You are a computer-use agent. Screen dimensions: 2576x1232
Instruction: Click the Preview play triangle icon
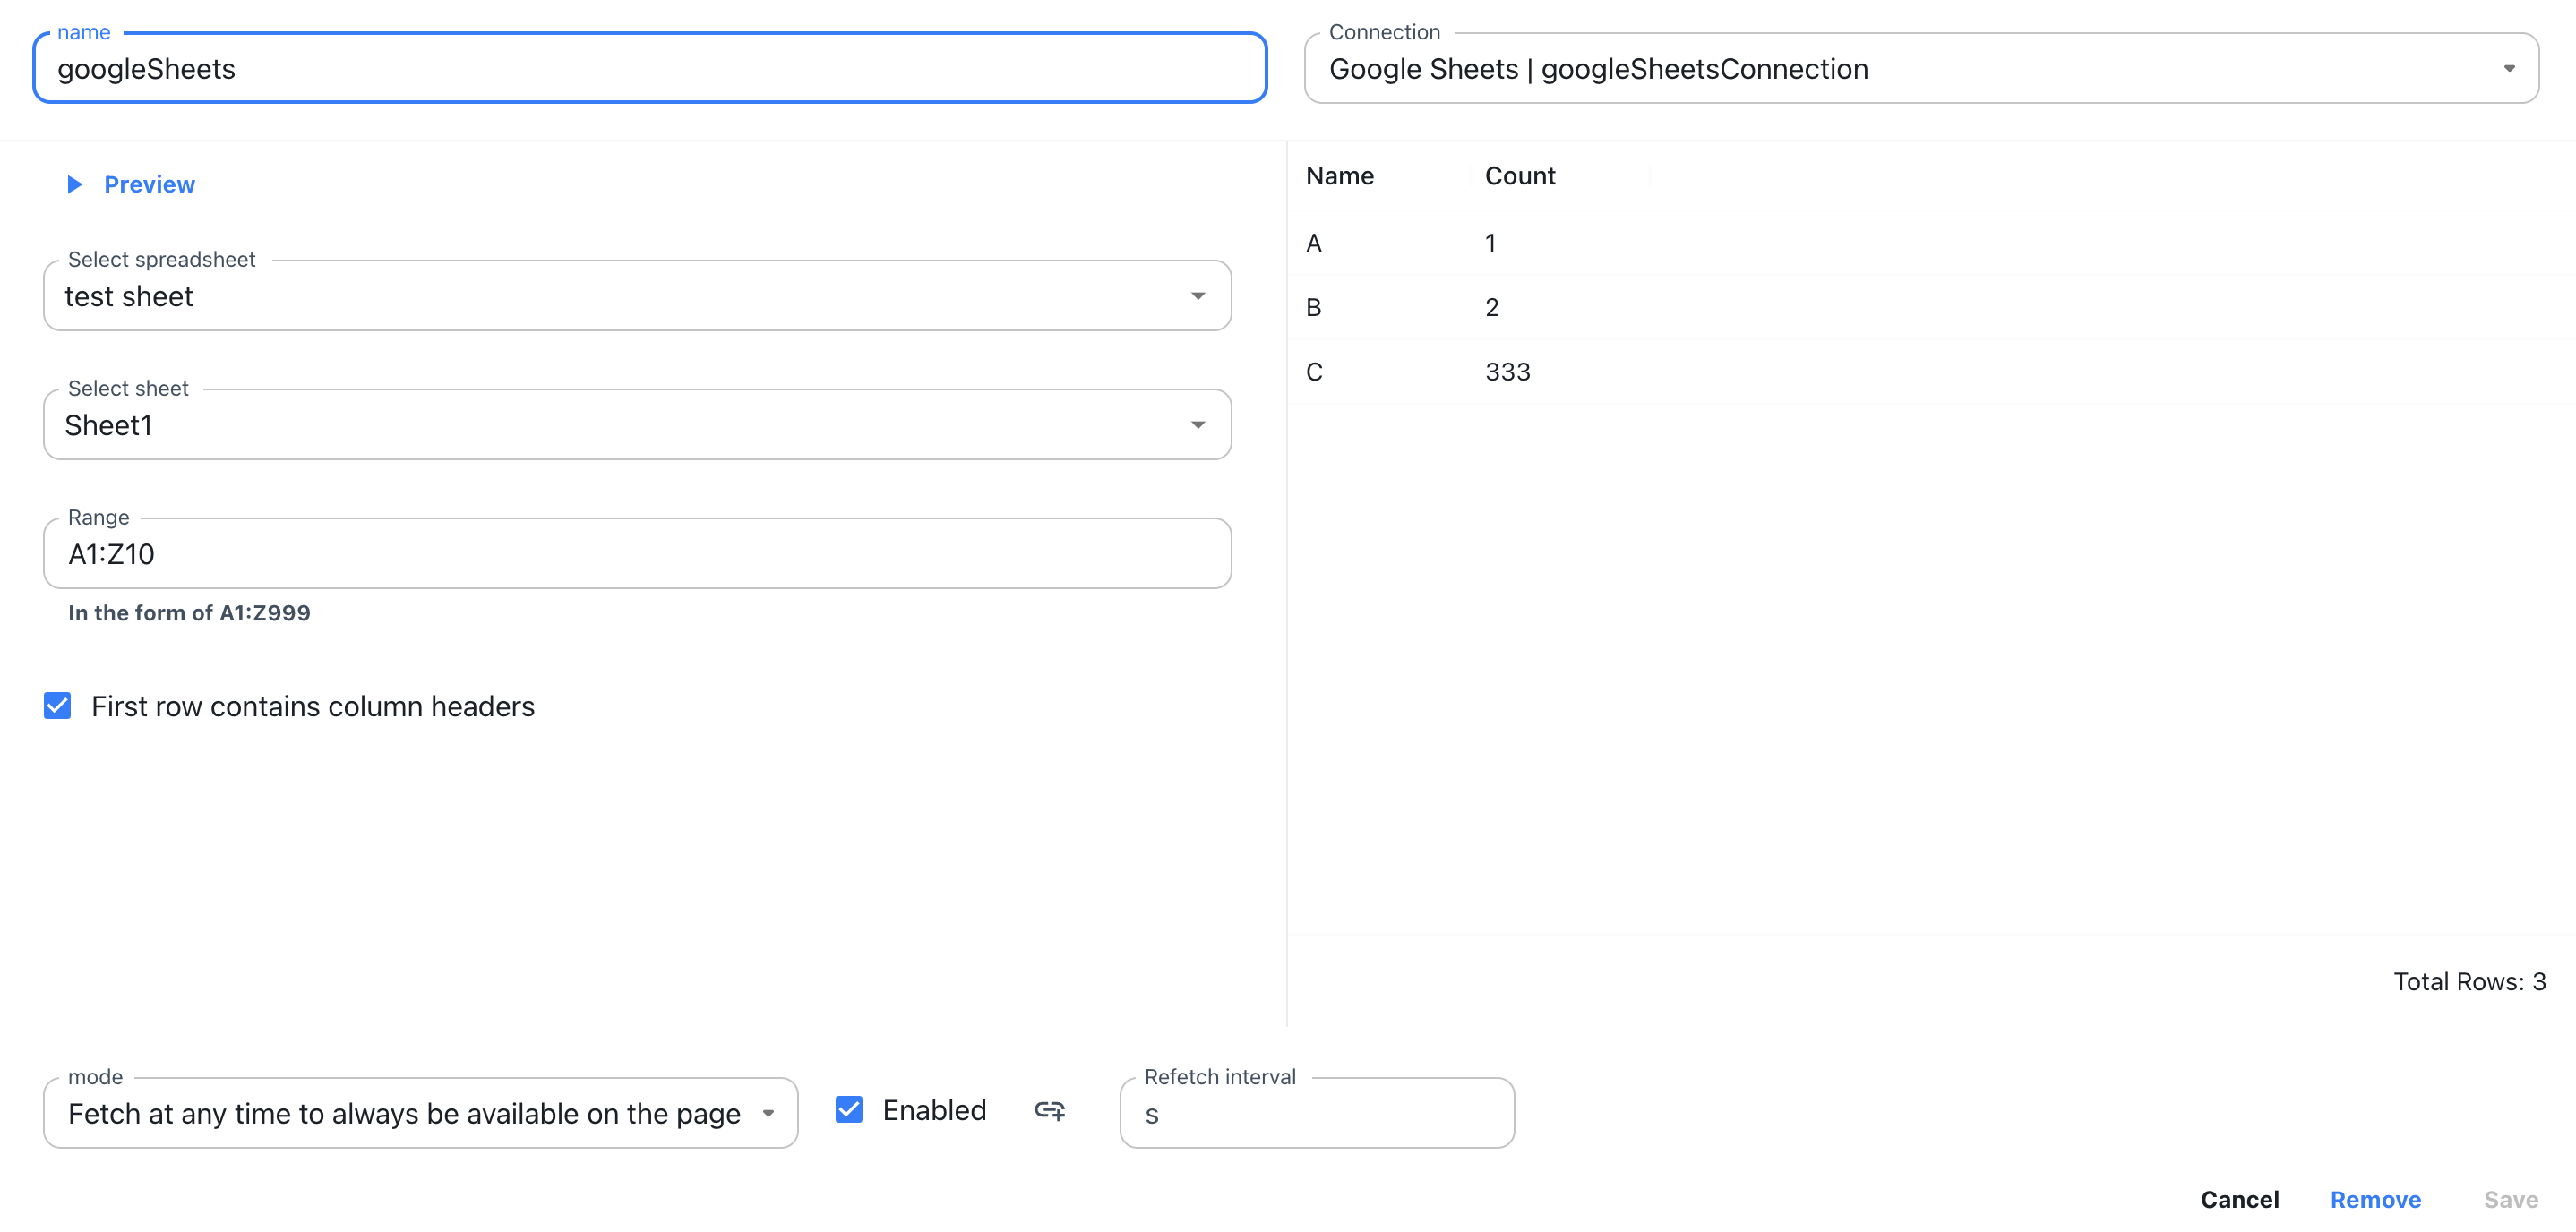coord(74,184)
